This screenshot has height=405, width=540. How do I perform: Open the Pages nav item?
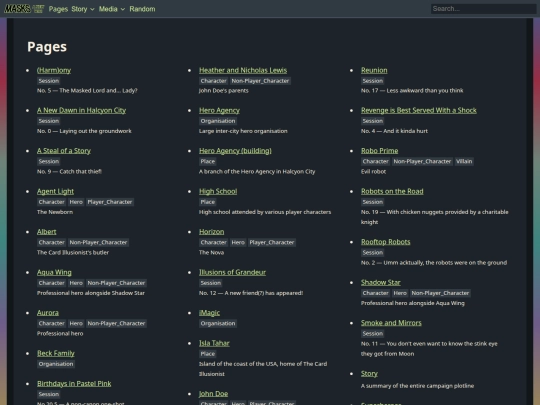(58, 9)
